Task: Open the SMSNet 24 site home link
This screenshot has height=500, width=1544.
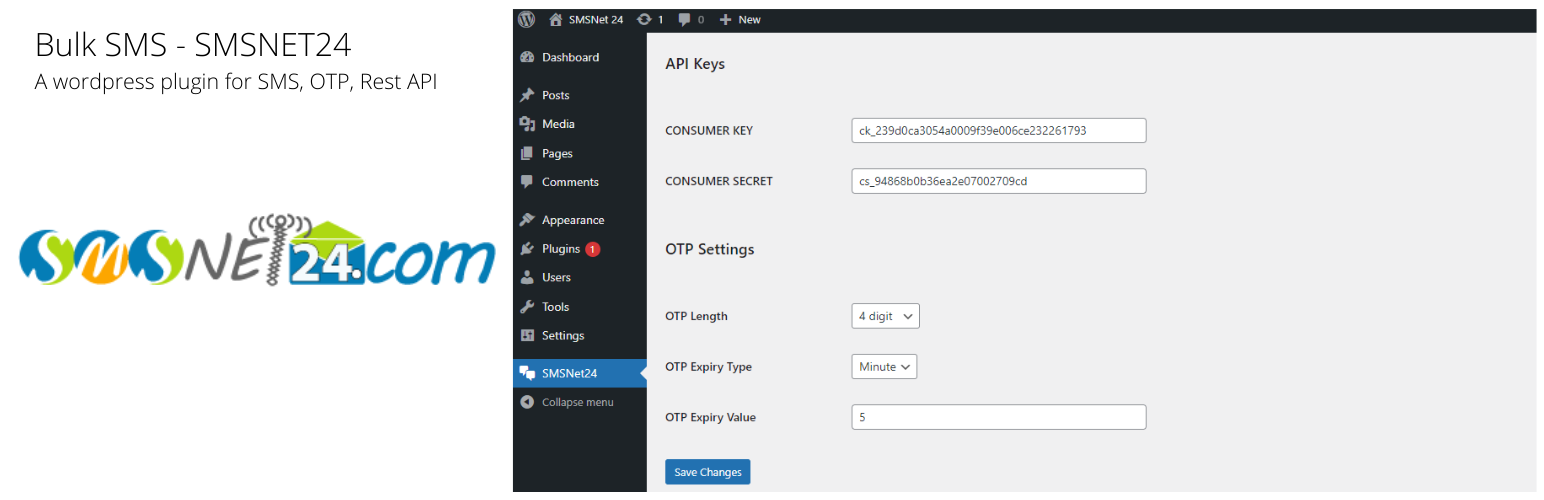Action: [586, 19]
